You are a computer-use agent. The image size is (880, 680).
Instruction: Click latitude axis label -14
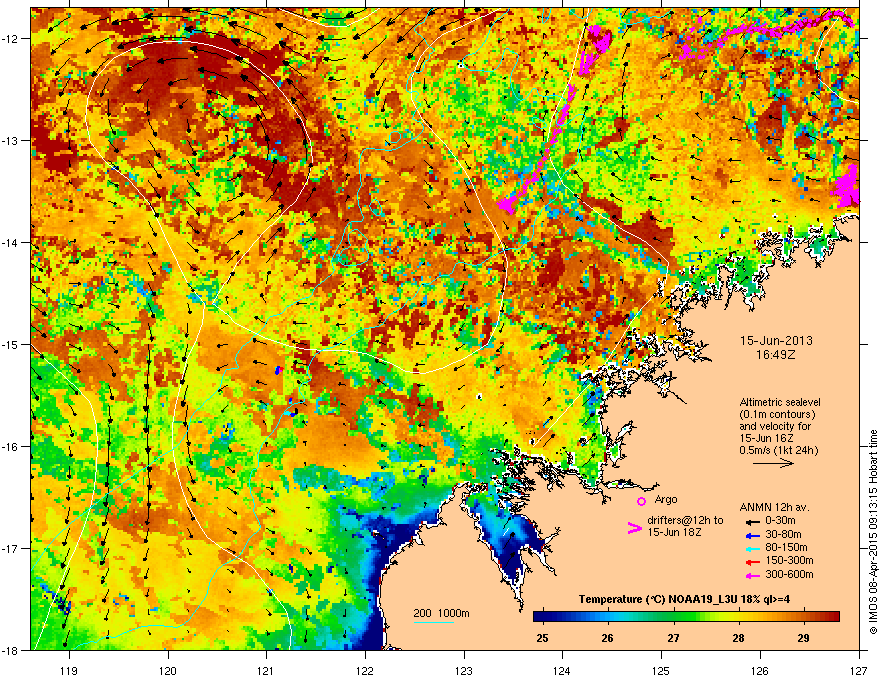[10, 242]
